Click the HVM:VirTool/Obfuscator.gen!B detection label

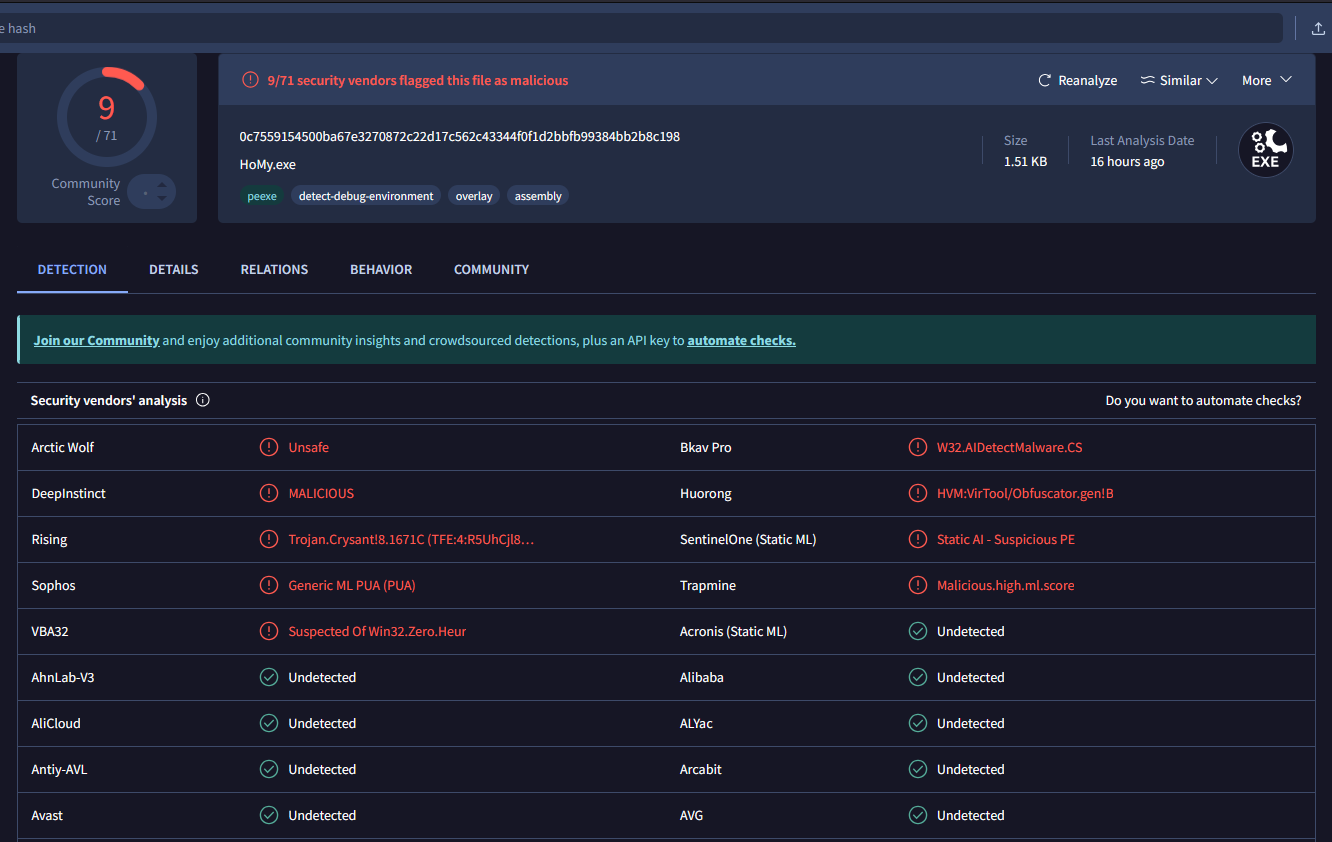tap(1025, 493)
